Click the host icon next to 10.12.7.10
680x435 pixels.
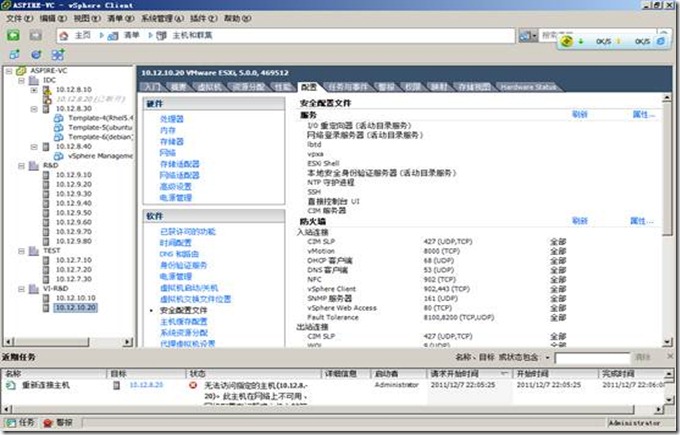click(46, 260)
